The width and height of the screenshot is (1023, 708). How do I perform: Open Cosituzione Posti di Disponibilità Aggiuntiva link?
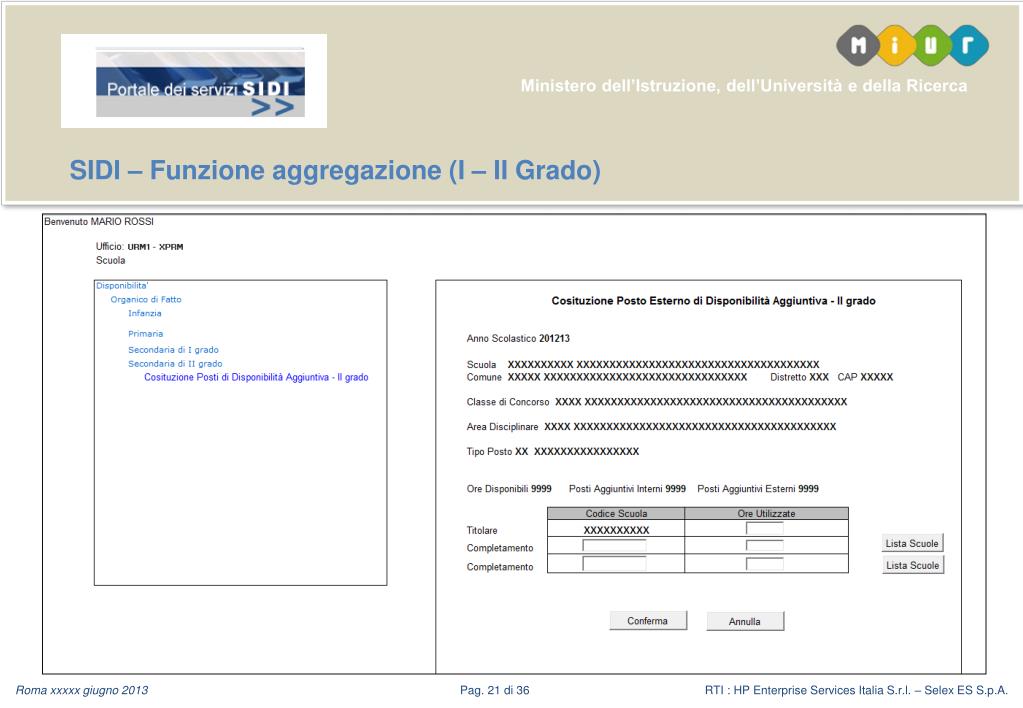[x=256, y=377]
